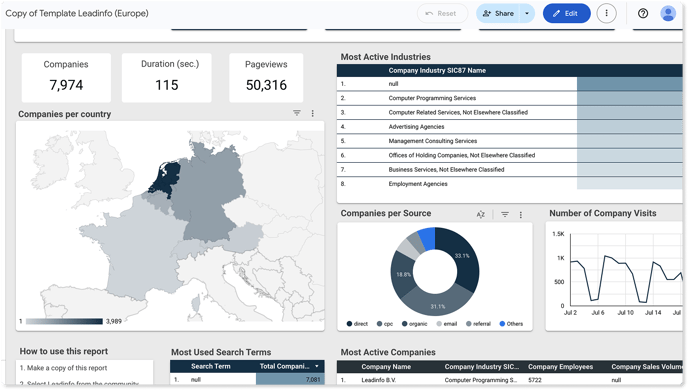
Task: Sort by Company Industry SIC... column in companies table
Action: coord(481,367)
